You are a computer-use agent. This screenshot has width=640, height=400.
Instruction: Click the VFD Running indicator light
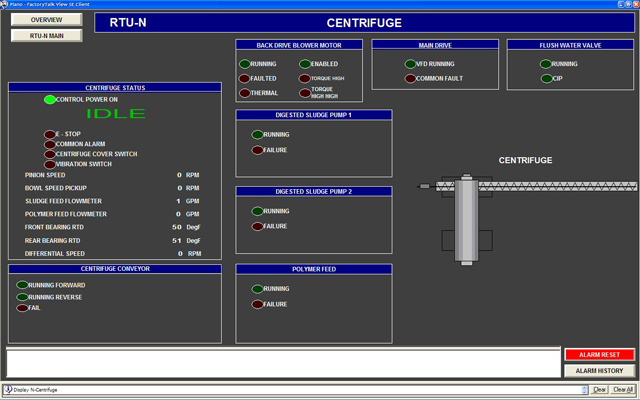[410, 64]
